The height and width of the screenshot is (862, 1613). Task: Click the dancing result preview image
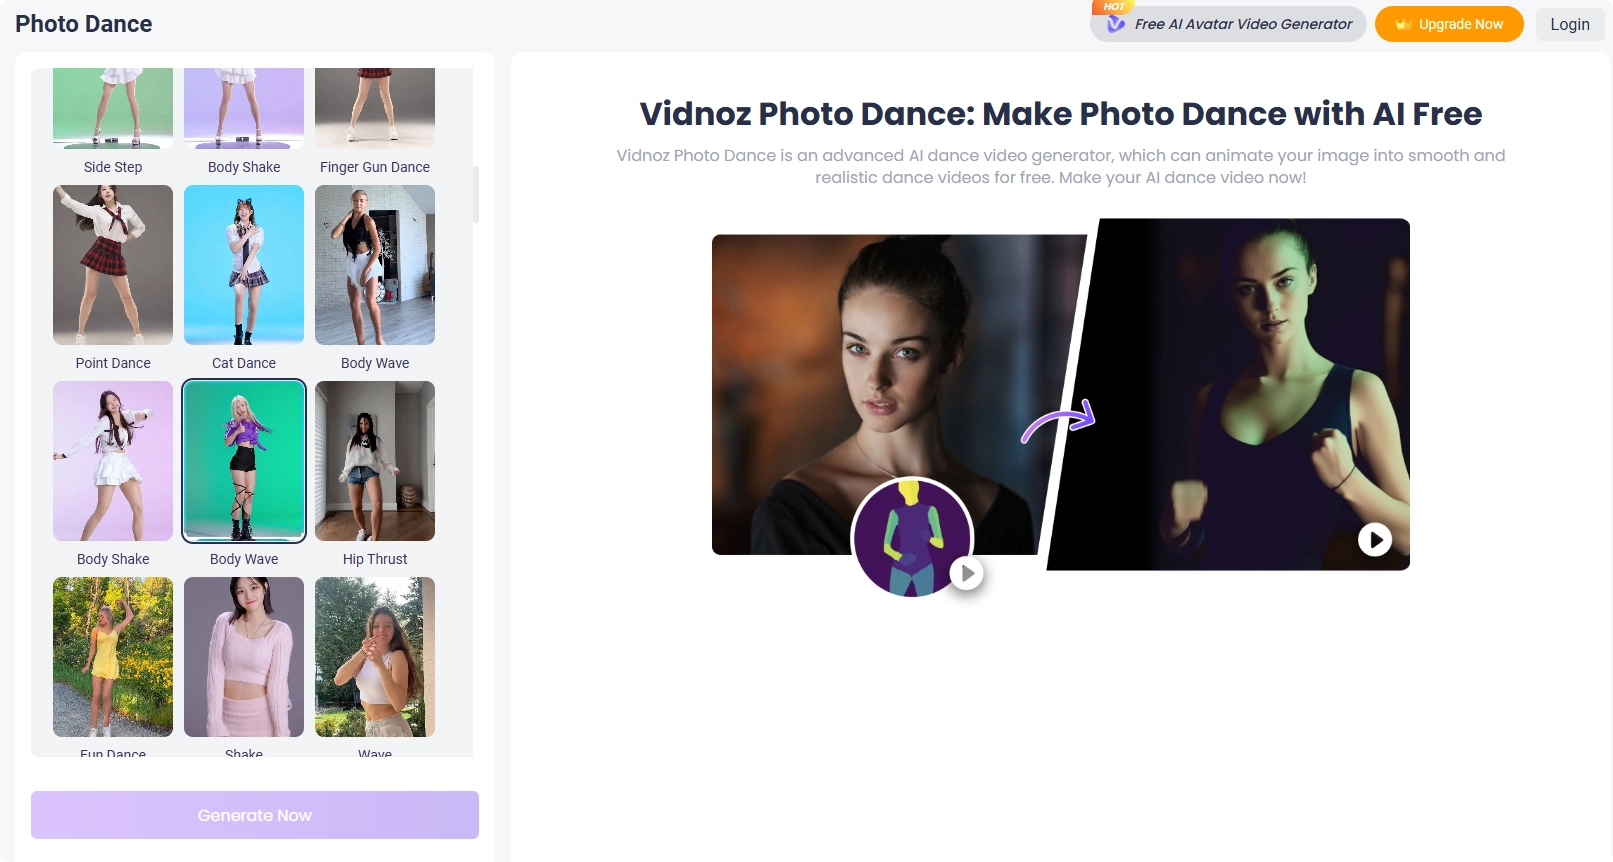[x=1230, y=394]
